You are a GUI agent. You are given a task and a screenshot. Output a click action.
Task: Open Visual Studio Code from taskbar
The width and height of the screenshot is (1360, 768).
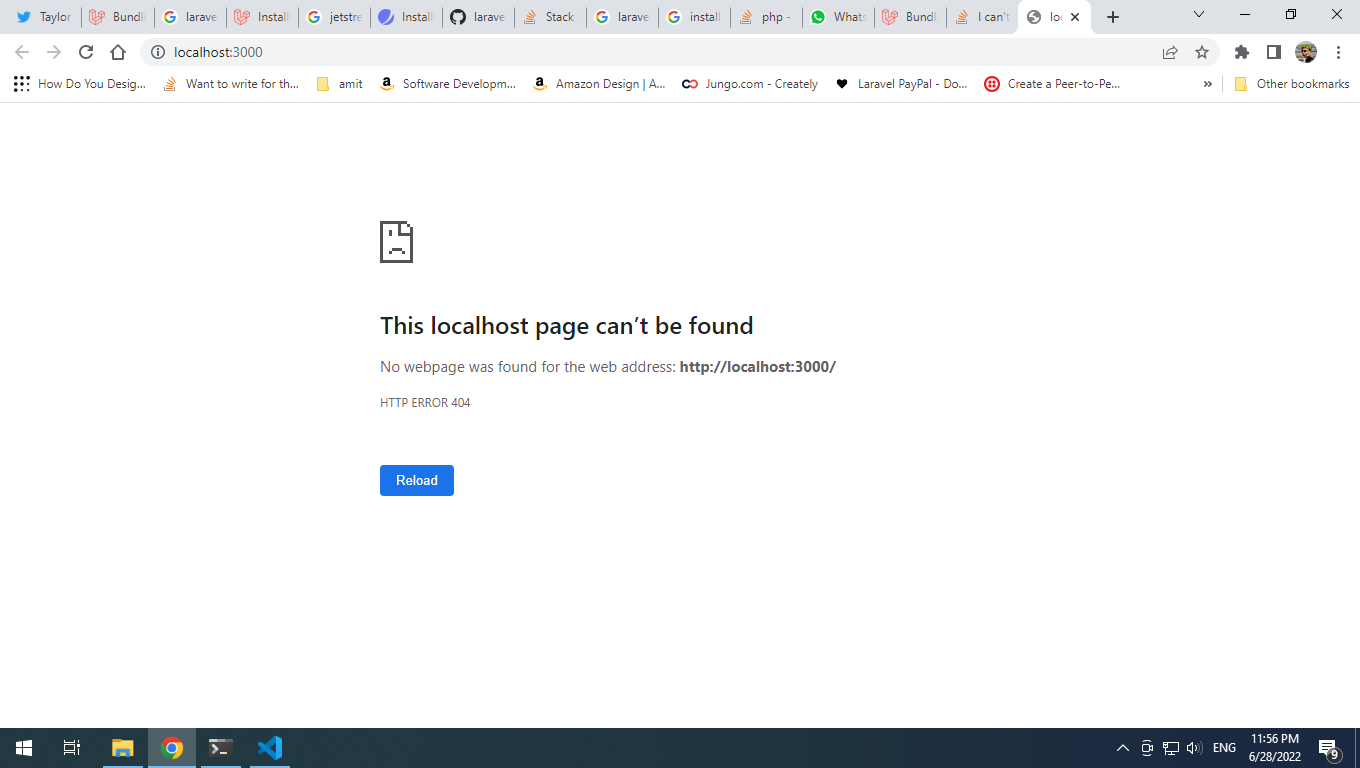click(270, 748)
